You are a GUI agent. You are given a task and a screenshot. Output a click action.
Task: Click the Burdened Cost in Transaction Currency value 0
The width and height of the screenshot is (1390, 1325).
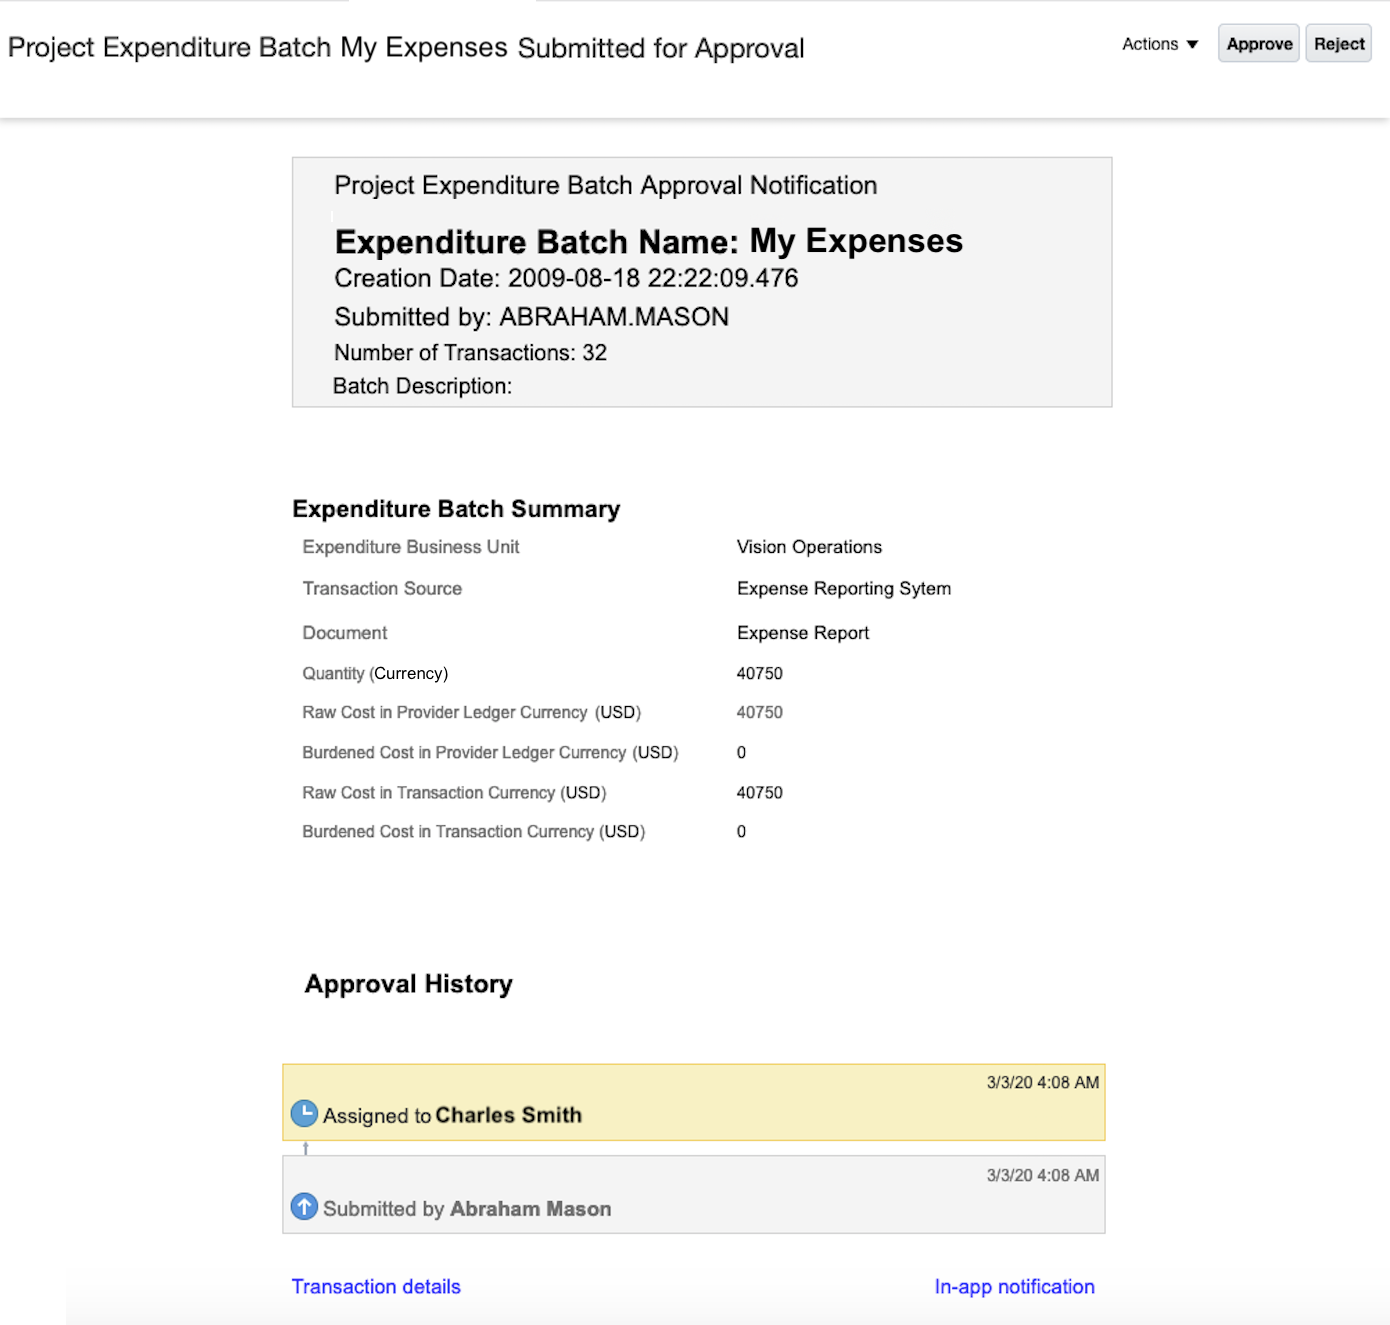click(x=741, y=832)
